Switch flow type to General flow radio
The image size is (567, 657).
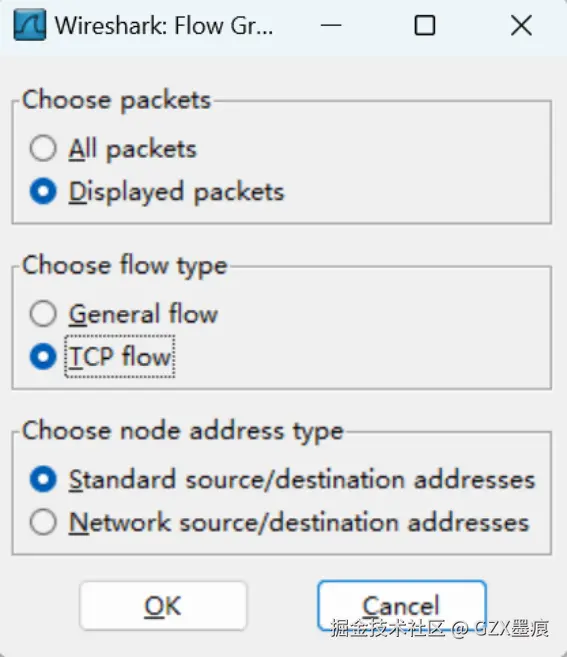(x=43, y=313)
